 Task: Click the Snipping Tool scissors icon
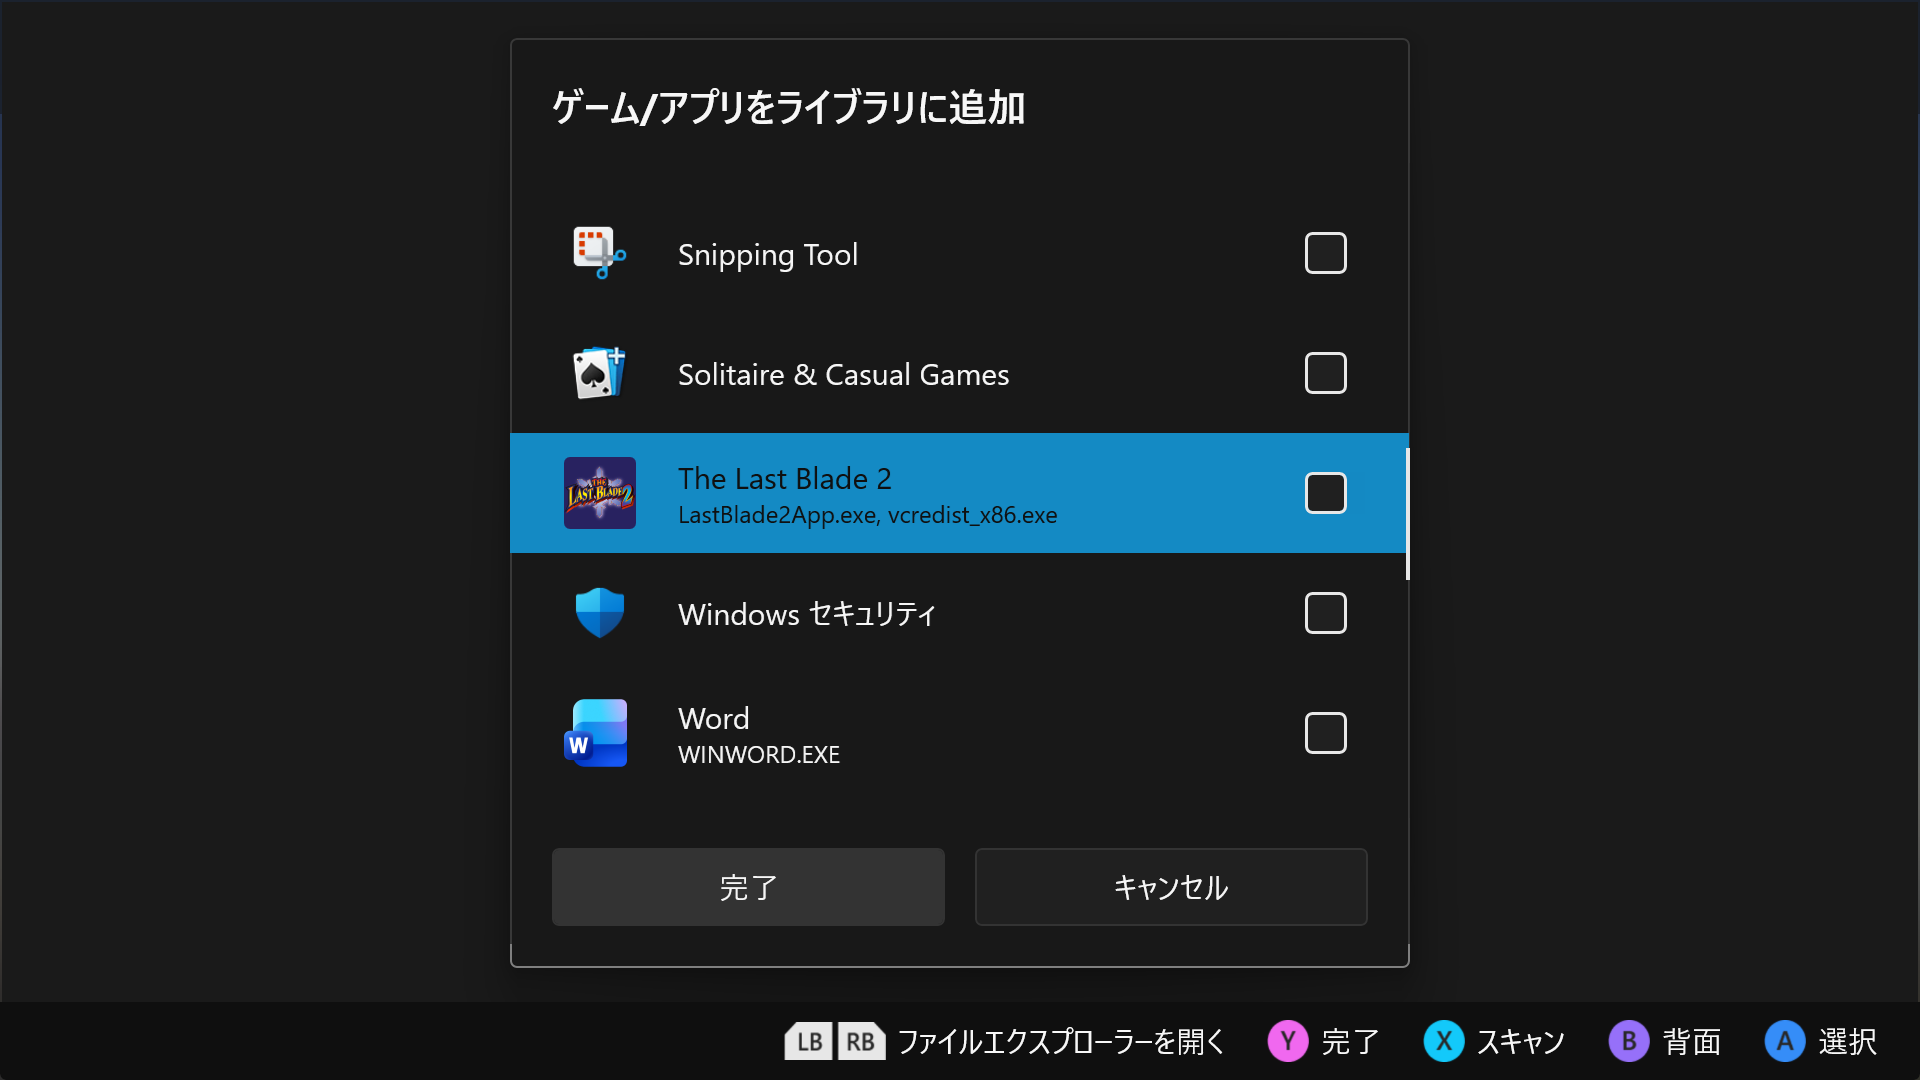[x=597, y=253]
